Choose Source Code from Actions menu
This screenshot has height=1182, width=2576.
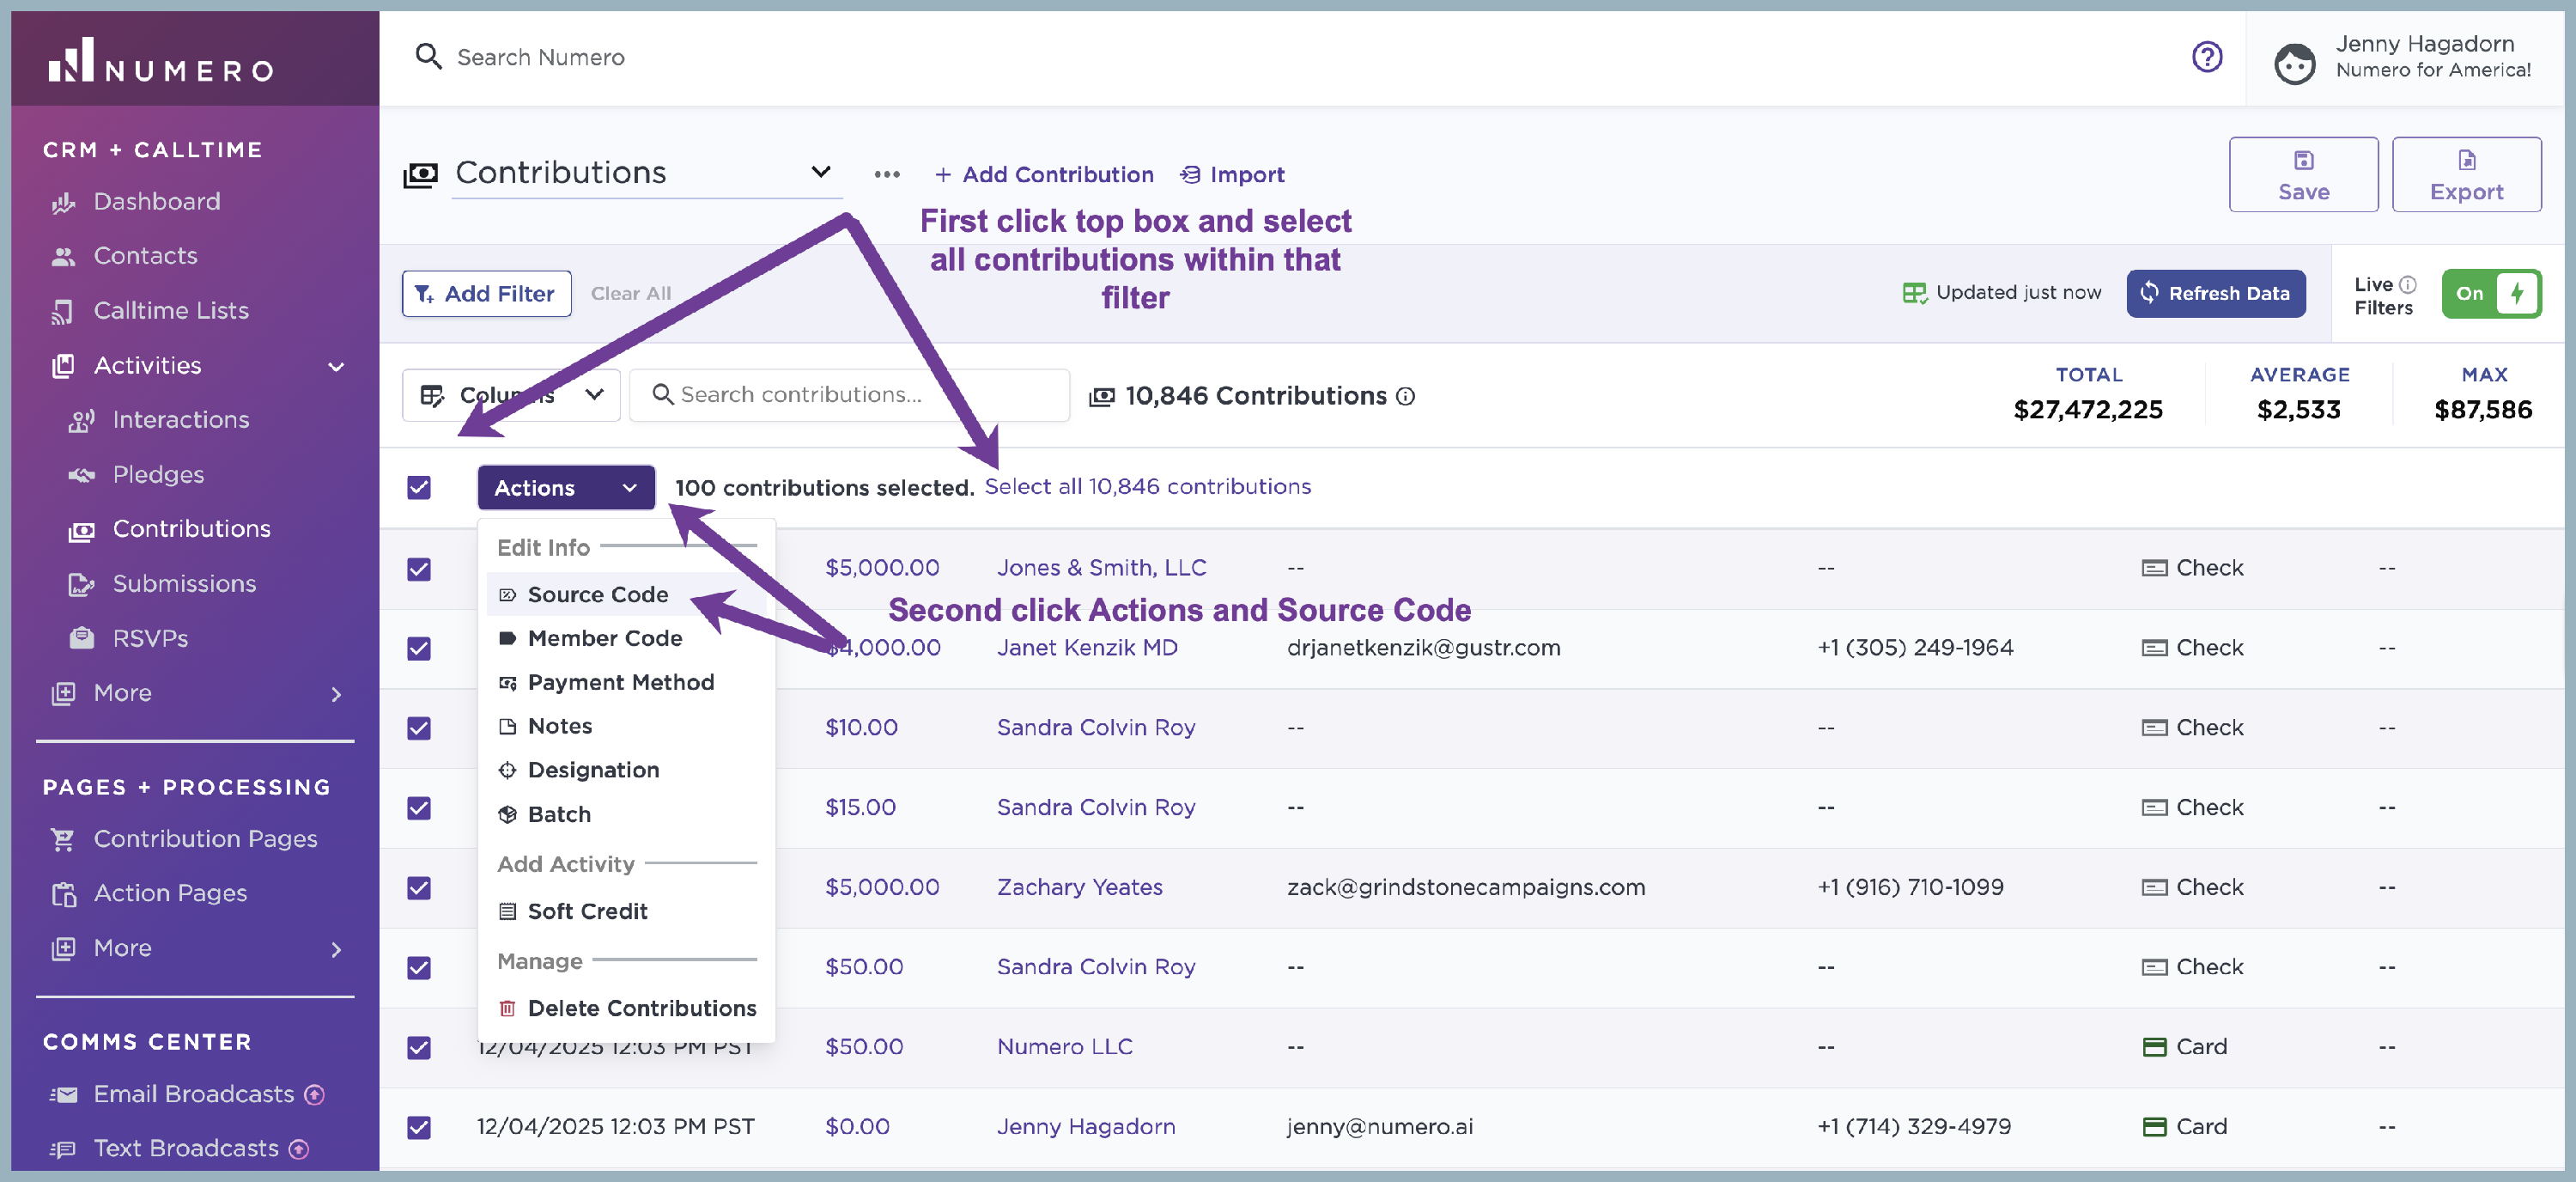point(597,595)
